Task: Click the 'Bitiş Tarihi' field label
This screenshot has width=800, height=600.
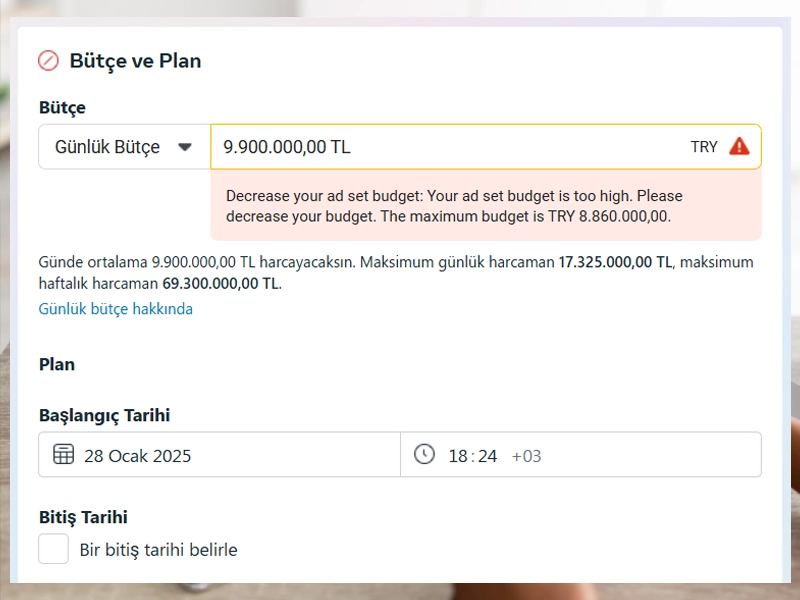Action: pos(83,517)
